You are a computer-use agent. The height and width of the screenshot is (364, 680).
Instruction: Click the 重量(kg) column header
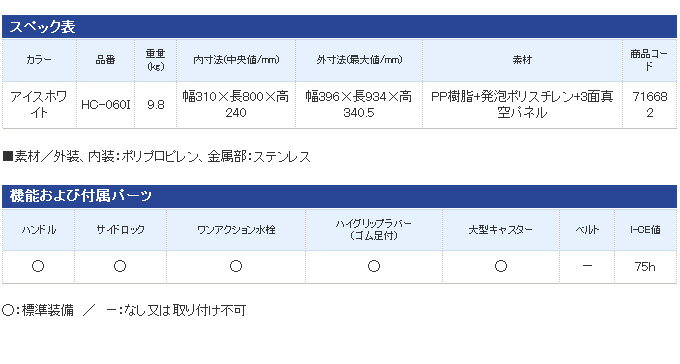tap(155, 60)
